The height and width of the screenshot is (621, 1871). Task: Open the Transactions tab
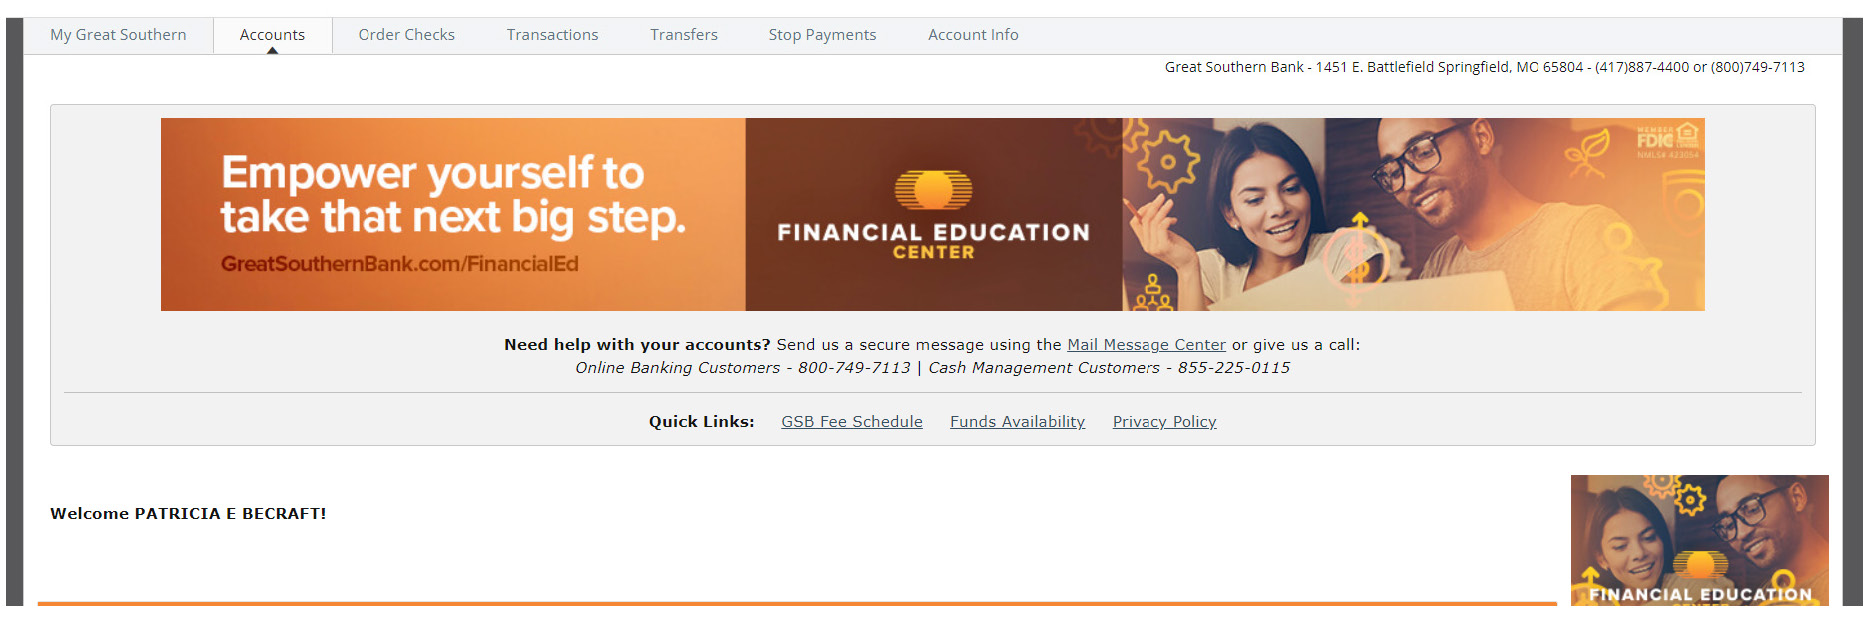[x=552, y=35]
